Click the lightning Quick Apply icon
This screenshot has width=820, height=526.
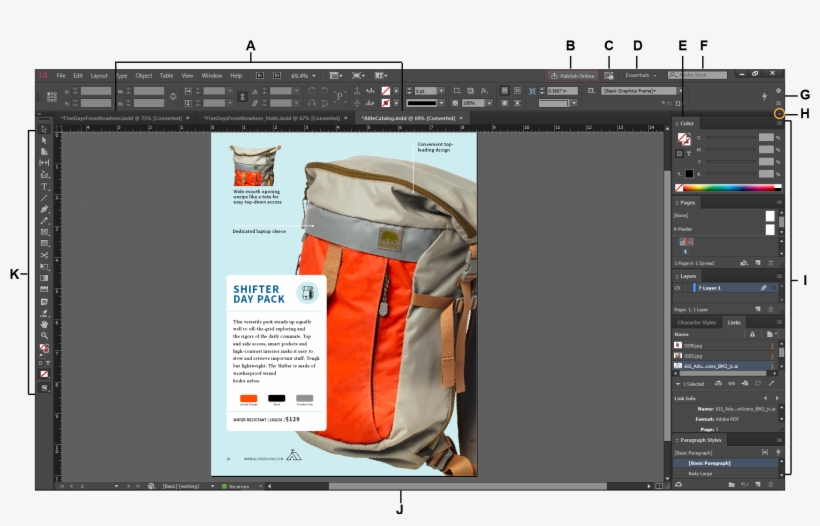point(764,96)
